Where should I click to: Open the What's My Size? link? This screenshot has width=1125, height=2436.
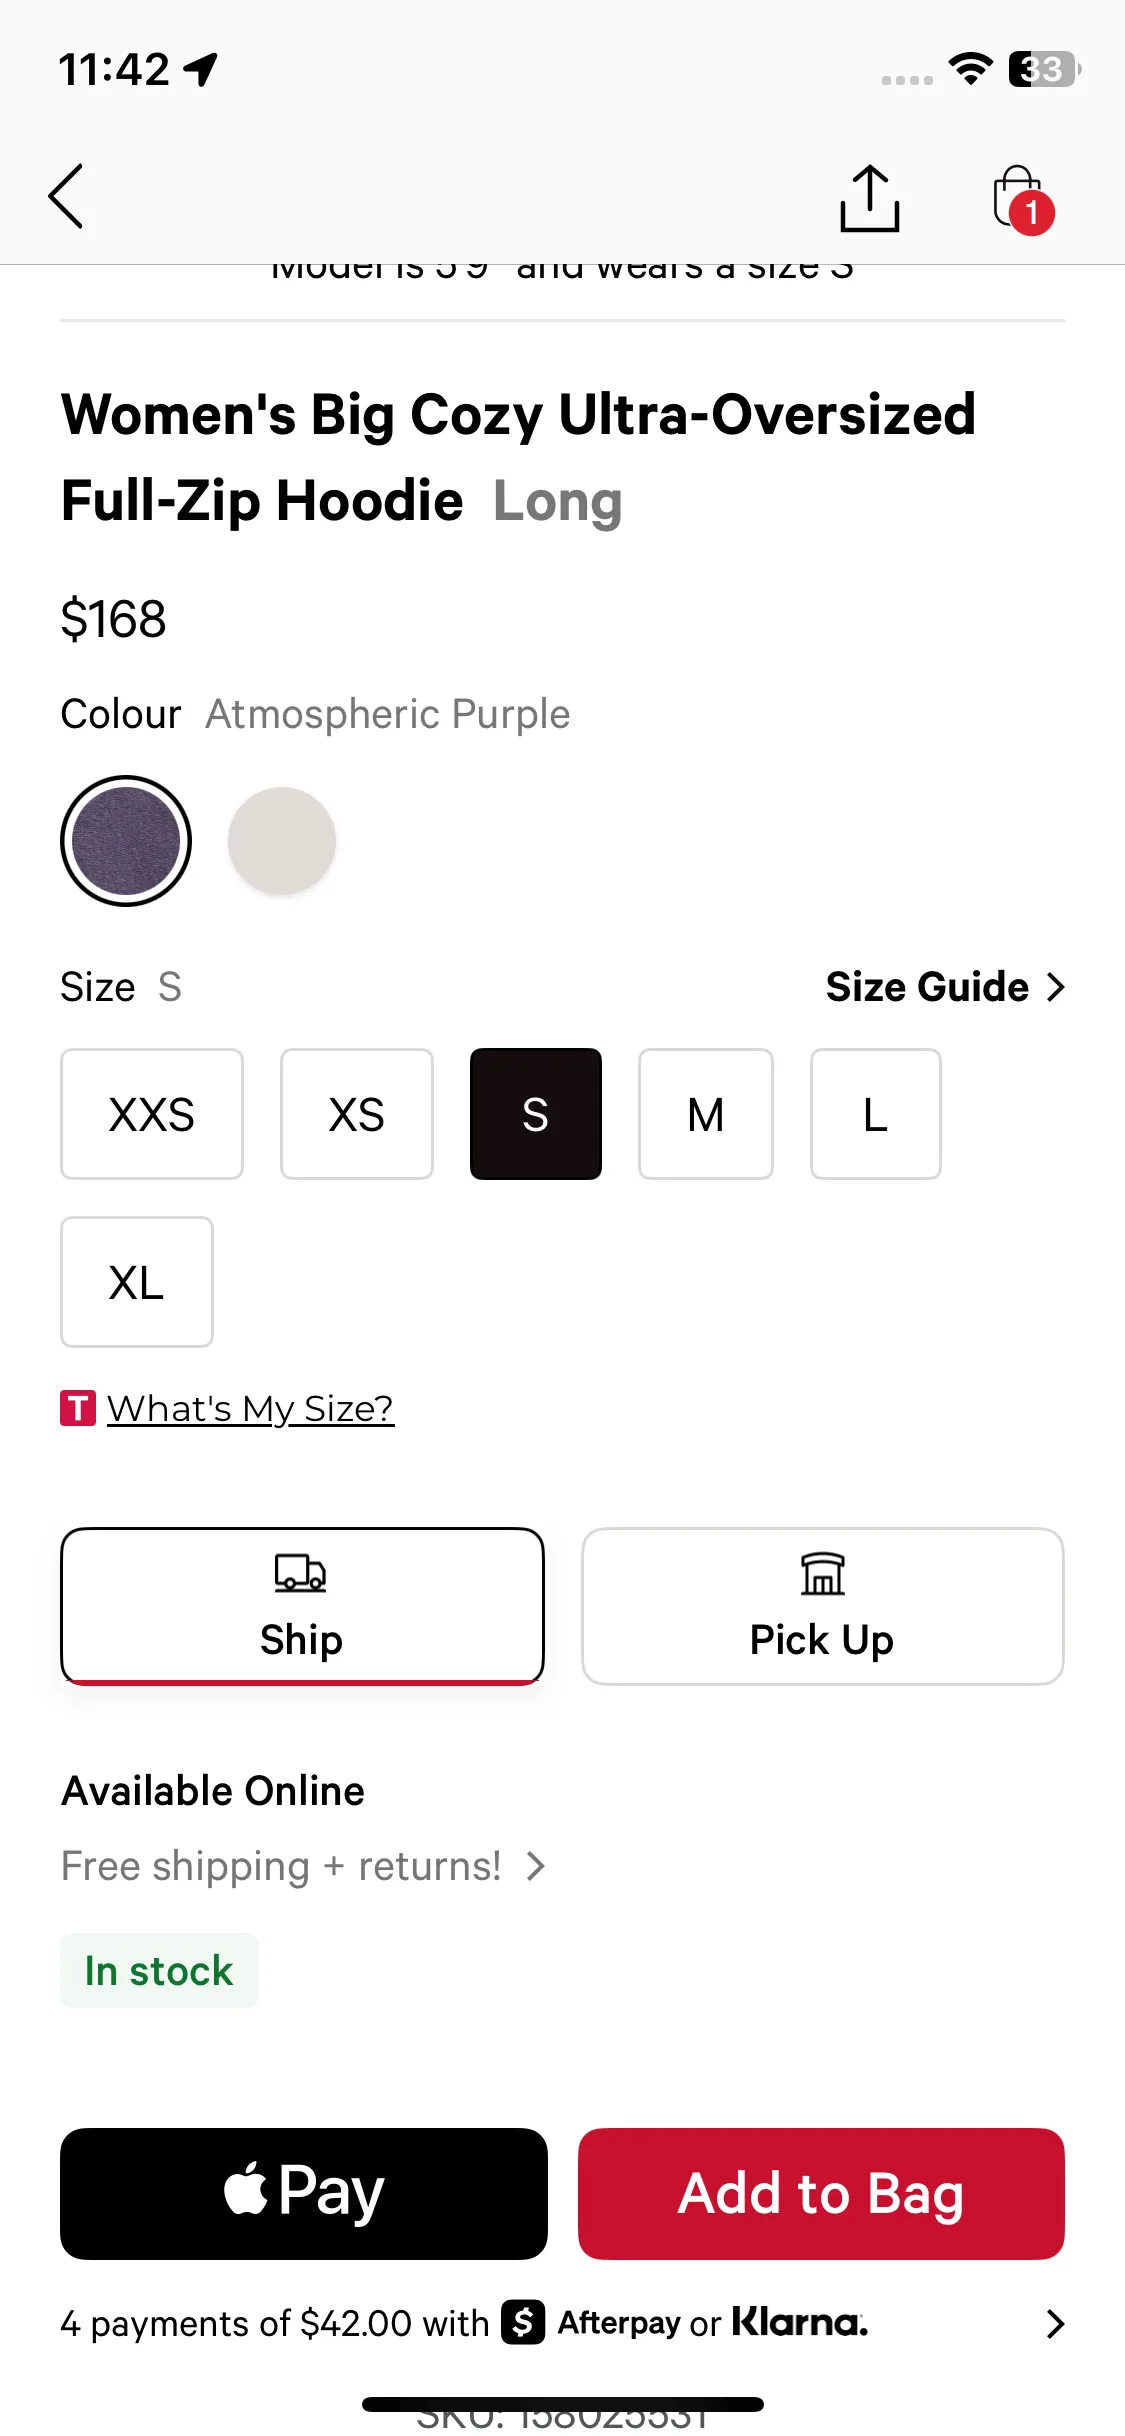pos(250,1408)
